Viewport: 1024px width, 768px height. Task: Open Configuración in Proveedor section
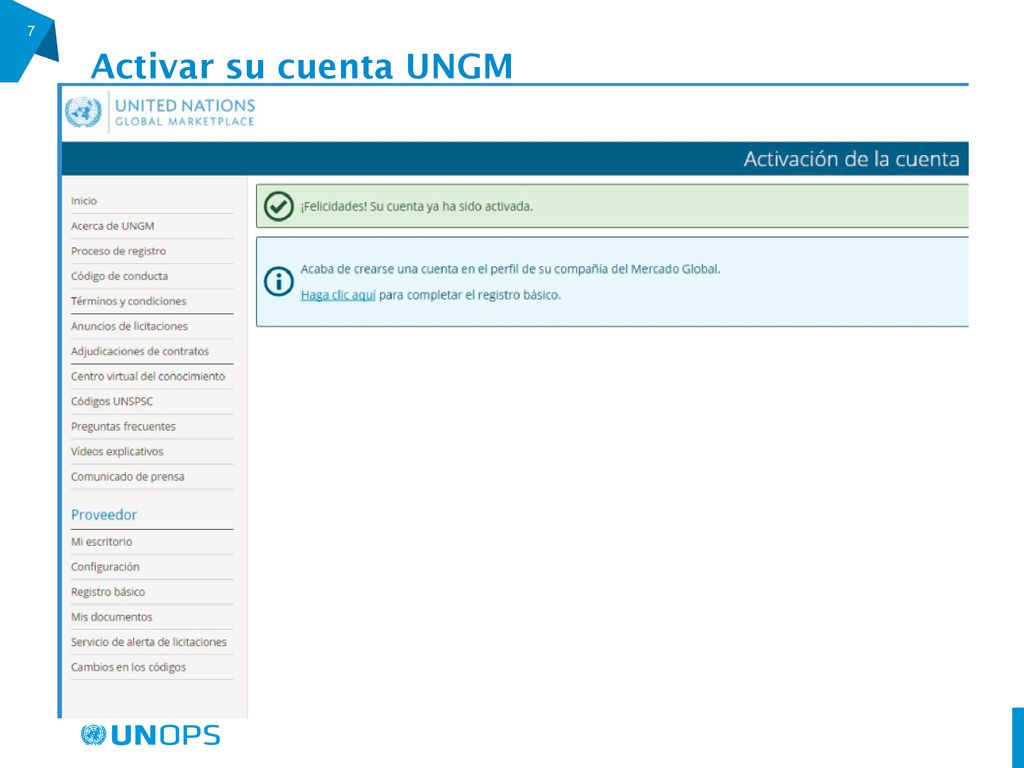105,567
